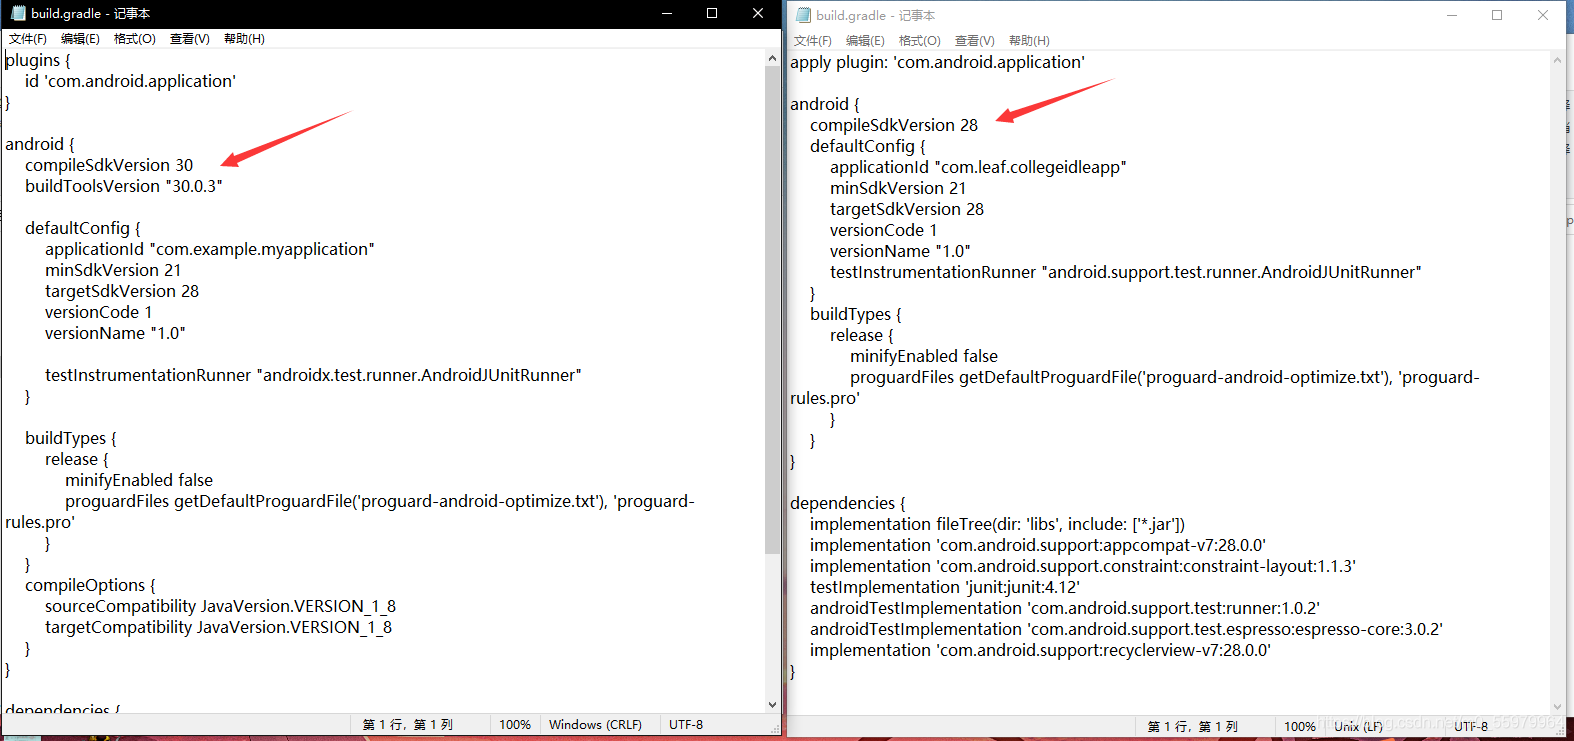
Task: Close the left build.gradle Notepad window
Action: (x=758, y=13)
